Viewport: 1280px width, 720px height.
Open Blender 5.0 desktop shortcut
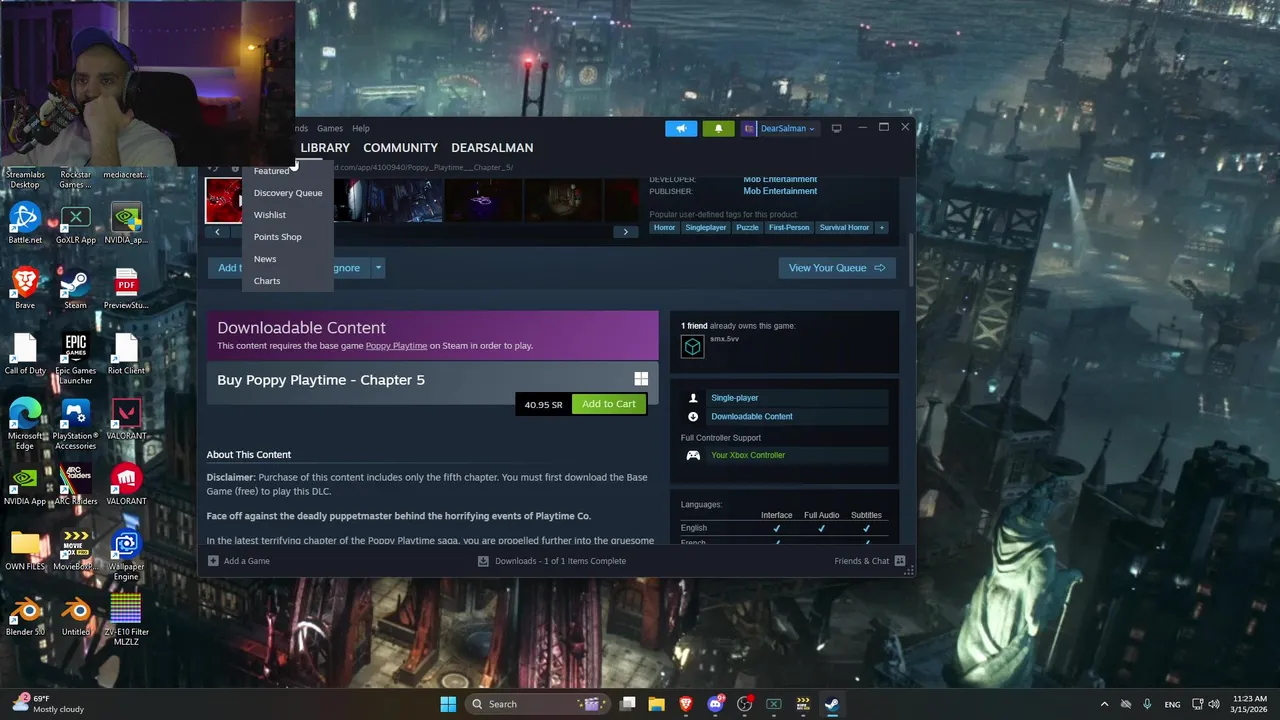point(25,615)
